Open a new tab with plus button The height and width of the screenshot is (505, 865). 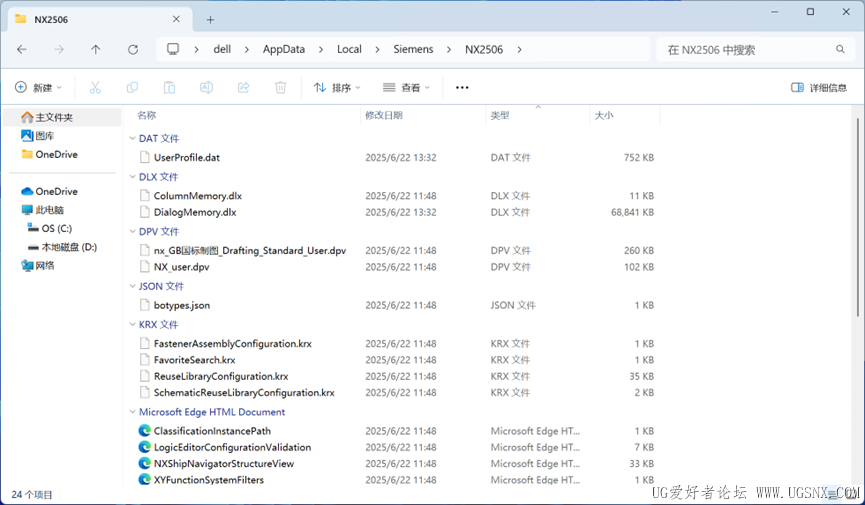(210, 20)
